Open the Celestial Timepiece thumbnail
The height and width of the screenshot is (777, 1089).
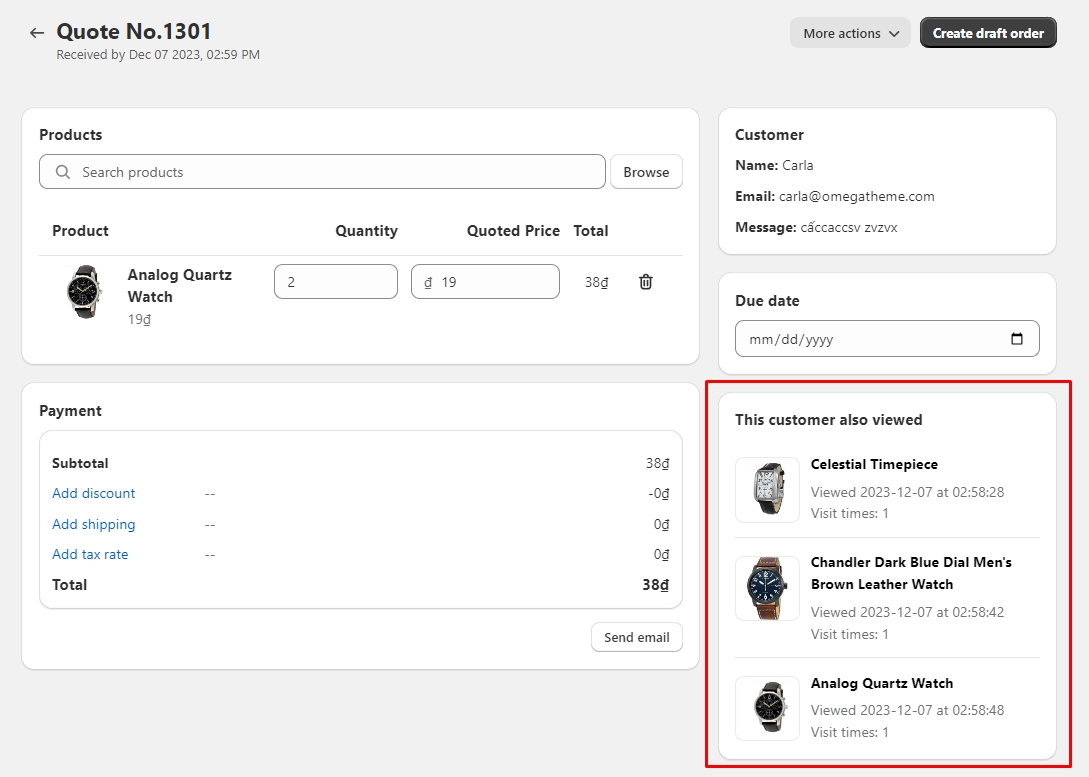click(767, 489)
